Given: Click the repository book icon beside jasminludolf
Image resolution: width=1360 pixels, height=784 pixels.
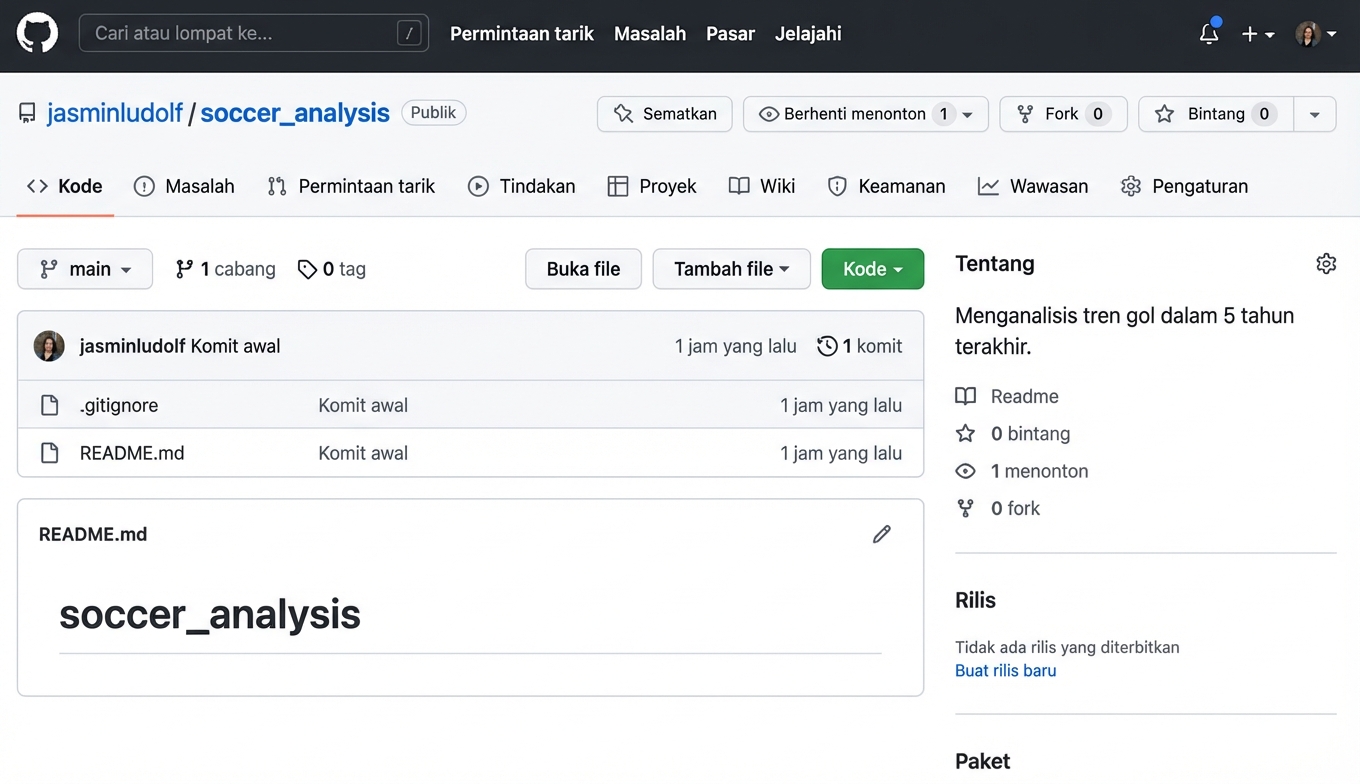Looking at the screenshot, I should pos(27,113).
